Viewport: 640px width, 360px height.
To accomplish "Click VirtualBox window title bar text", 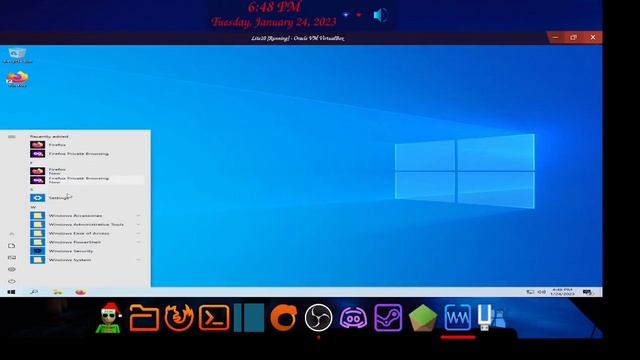I will coord(298,38).
